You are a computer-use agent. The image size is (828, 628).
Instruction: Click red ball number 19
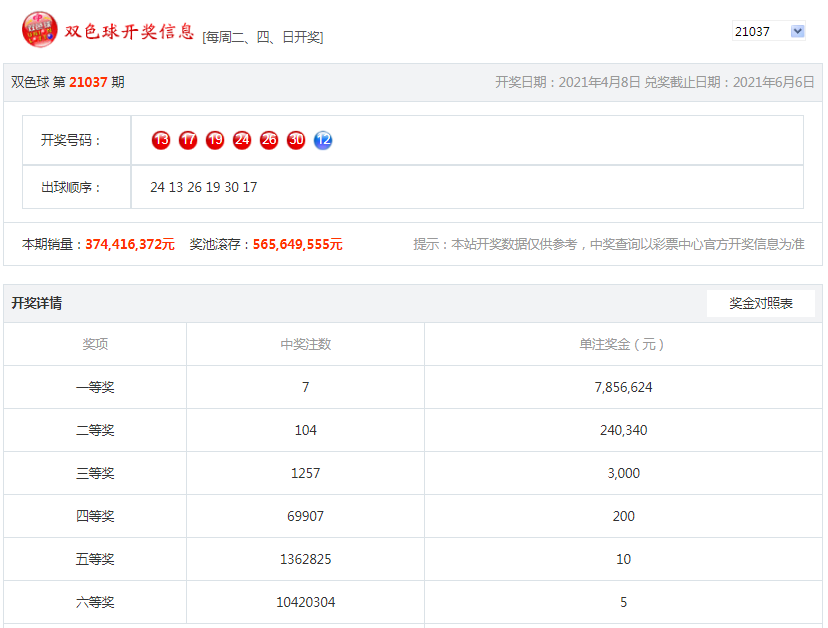click(x=215, y=140)
